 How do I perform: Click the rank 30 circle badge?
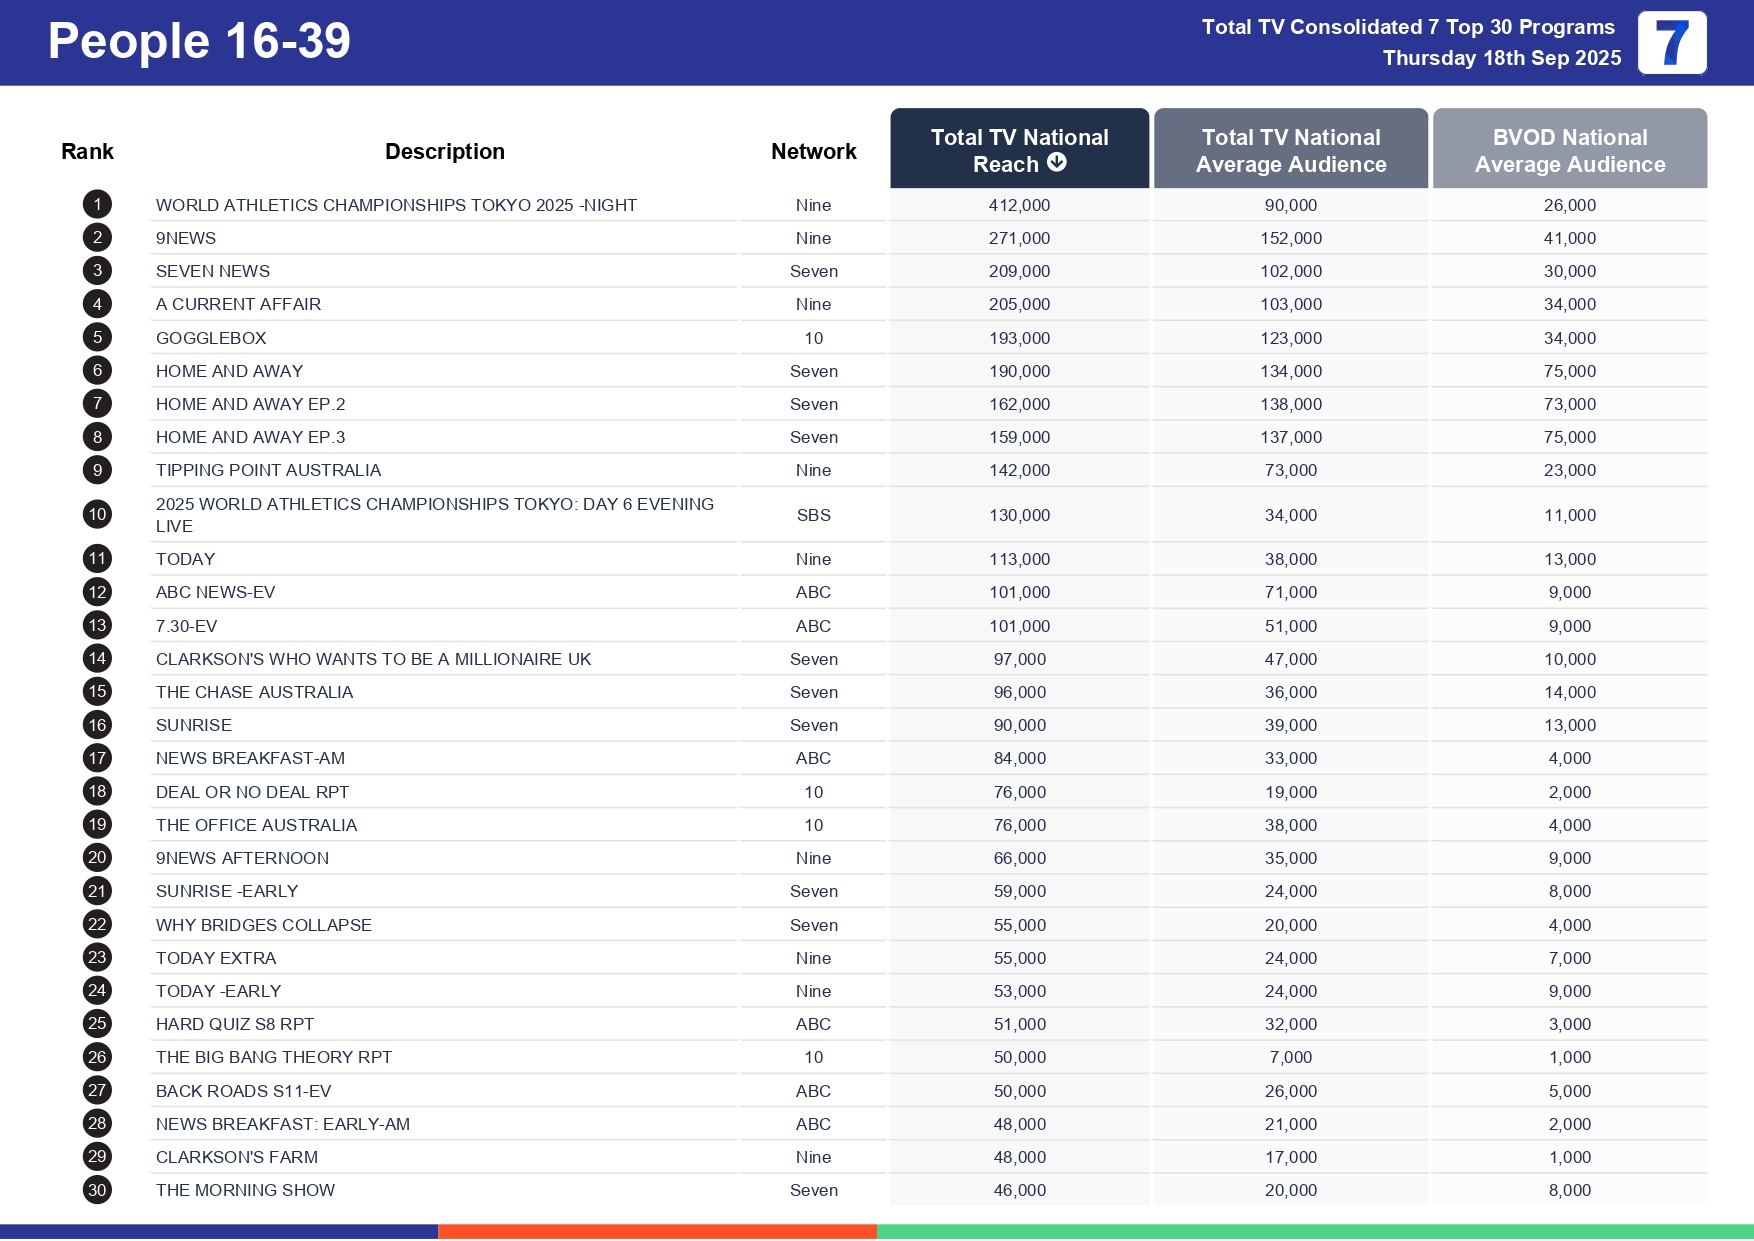[x=97, y=1190]
